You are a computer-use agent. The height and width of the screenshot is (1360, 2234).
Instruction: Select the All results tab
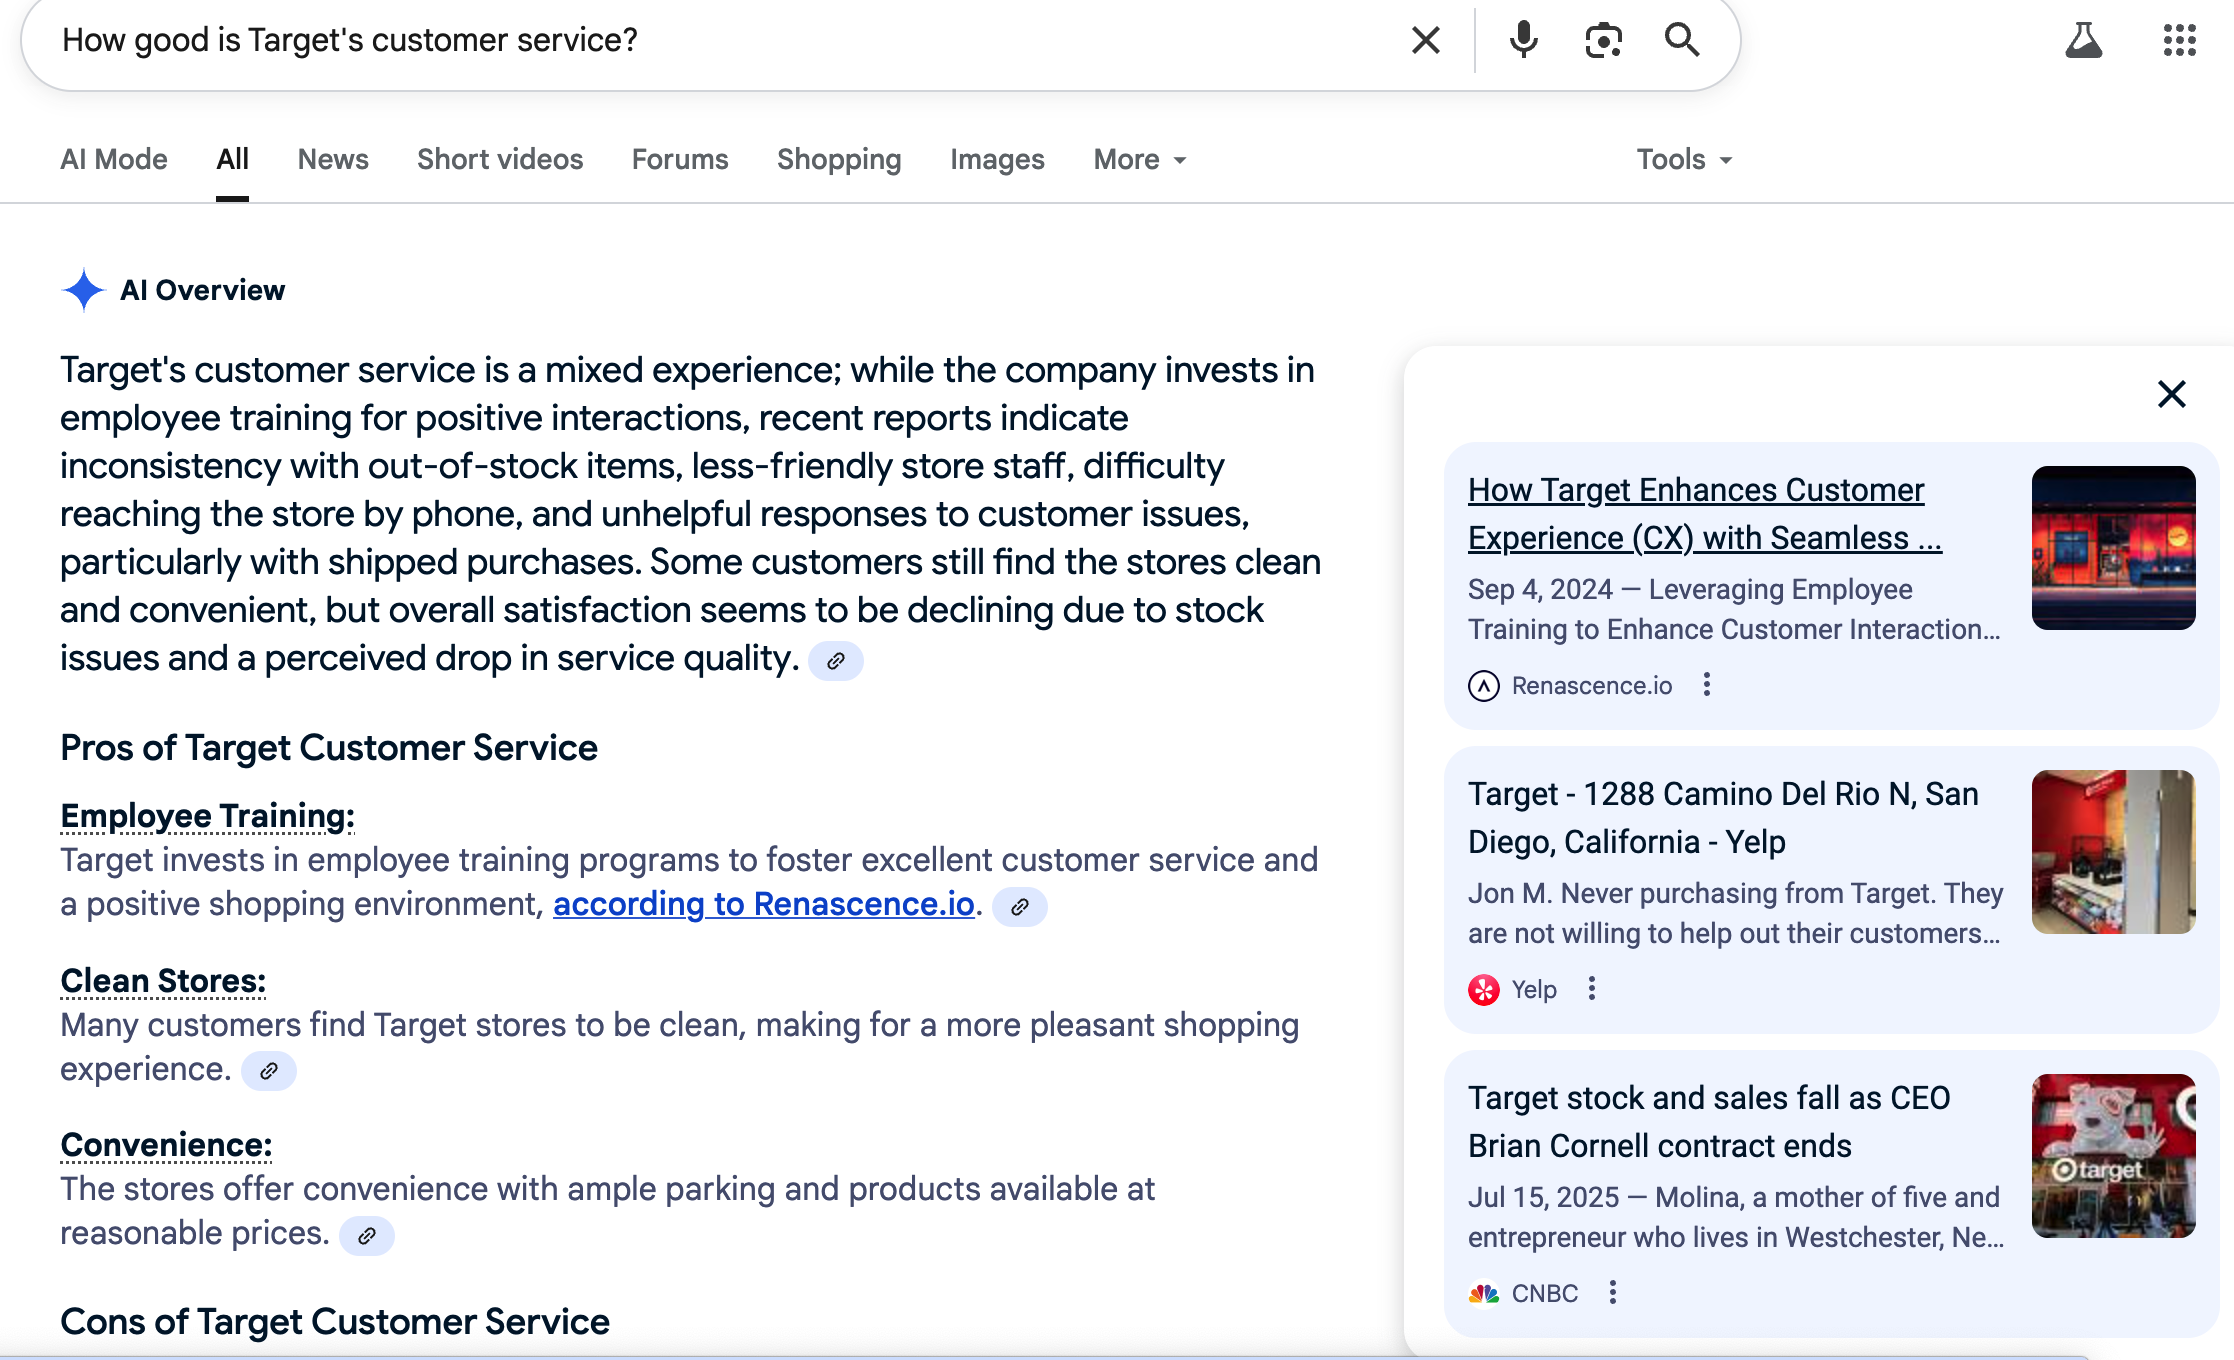(x=232, y=159)
